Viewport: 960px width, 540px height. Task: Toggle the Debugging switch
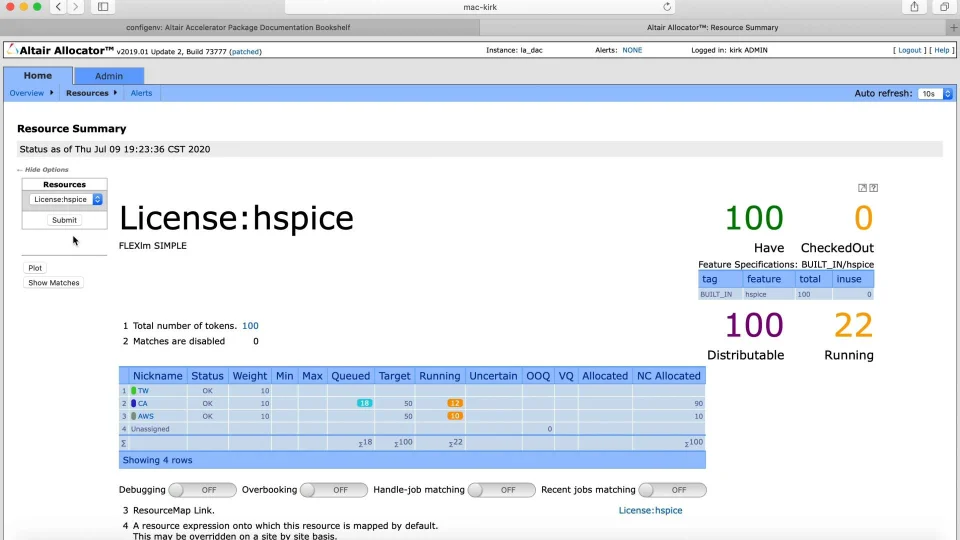point(203,490)
